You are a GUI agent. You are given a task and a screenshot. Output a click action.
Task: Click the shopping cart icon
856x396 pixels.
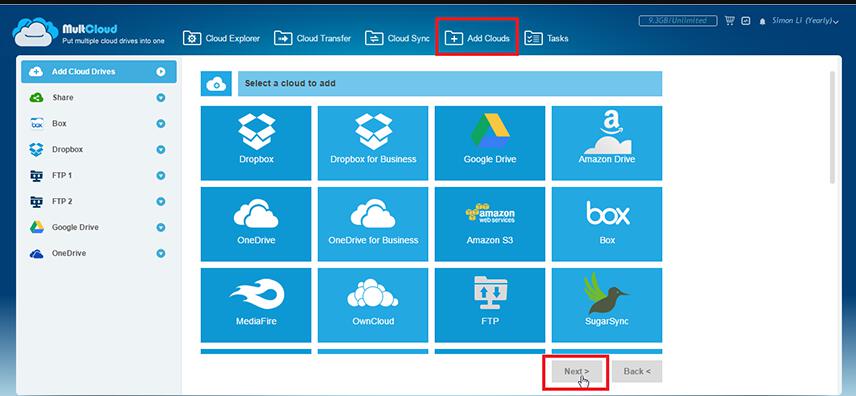[729, 21]
